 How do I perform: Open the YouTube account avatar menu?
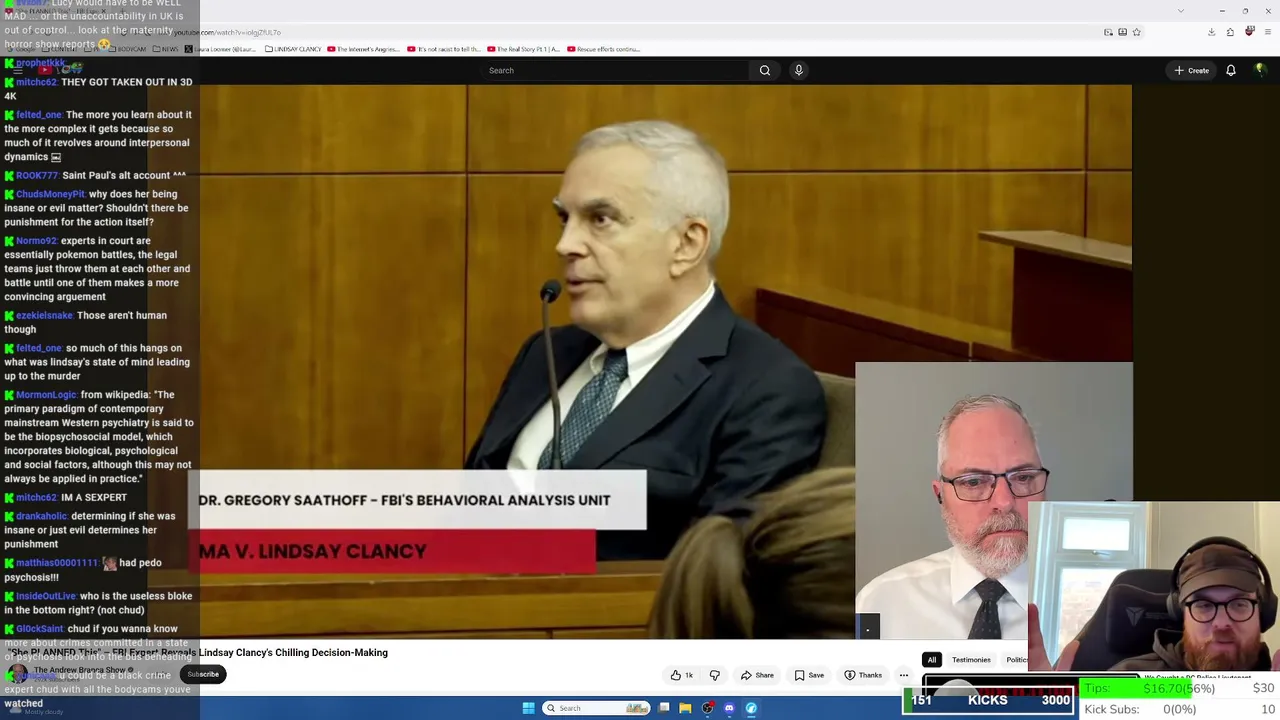[1260, 70]
